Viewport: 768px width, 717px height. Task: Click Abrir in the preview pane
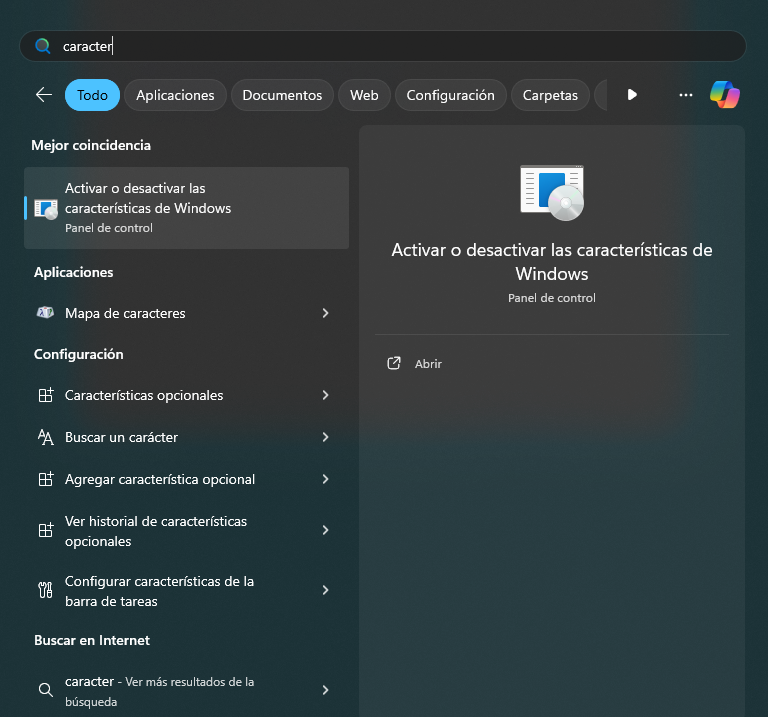pos(428,364)
